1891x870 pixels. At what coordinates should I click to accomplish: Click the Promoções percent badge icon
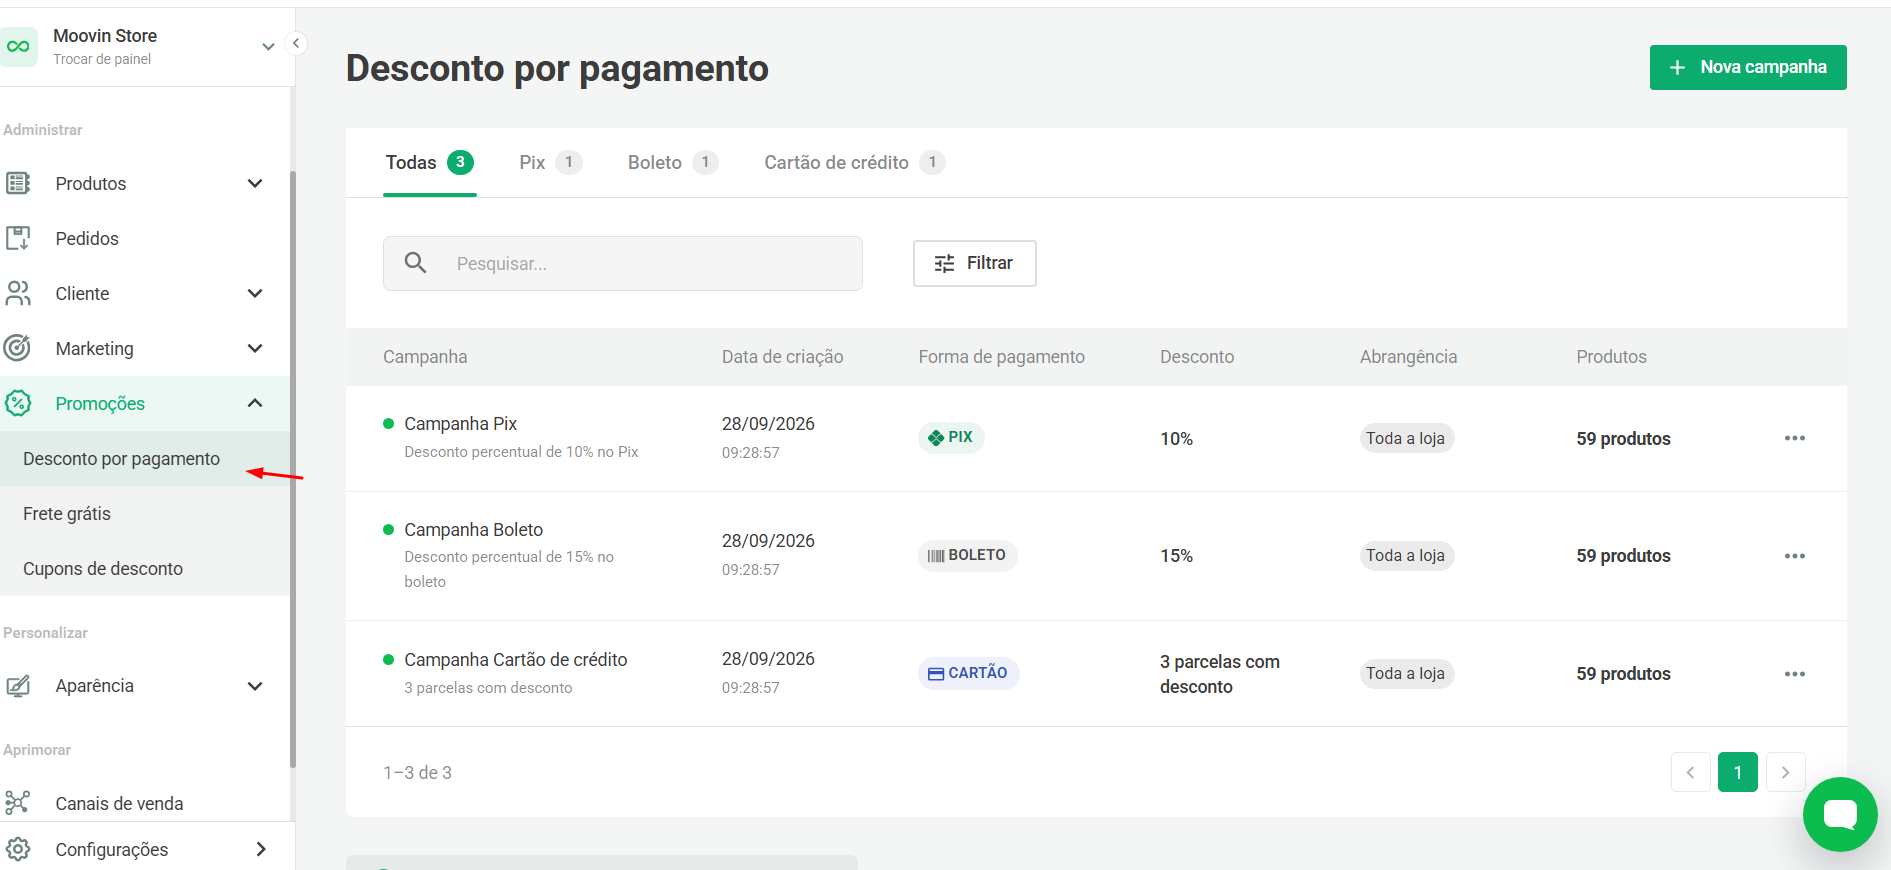18,403
